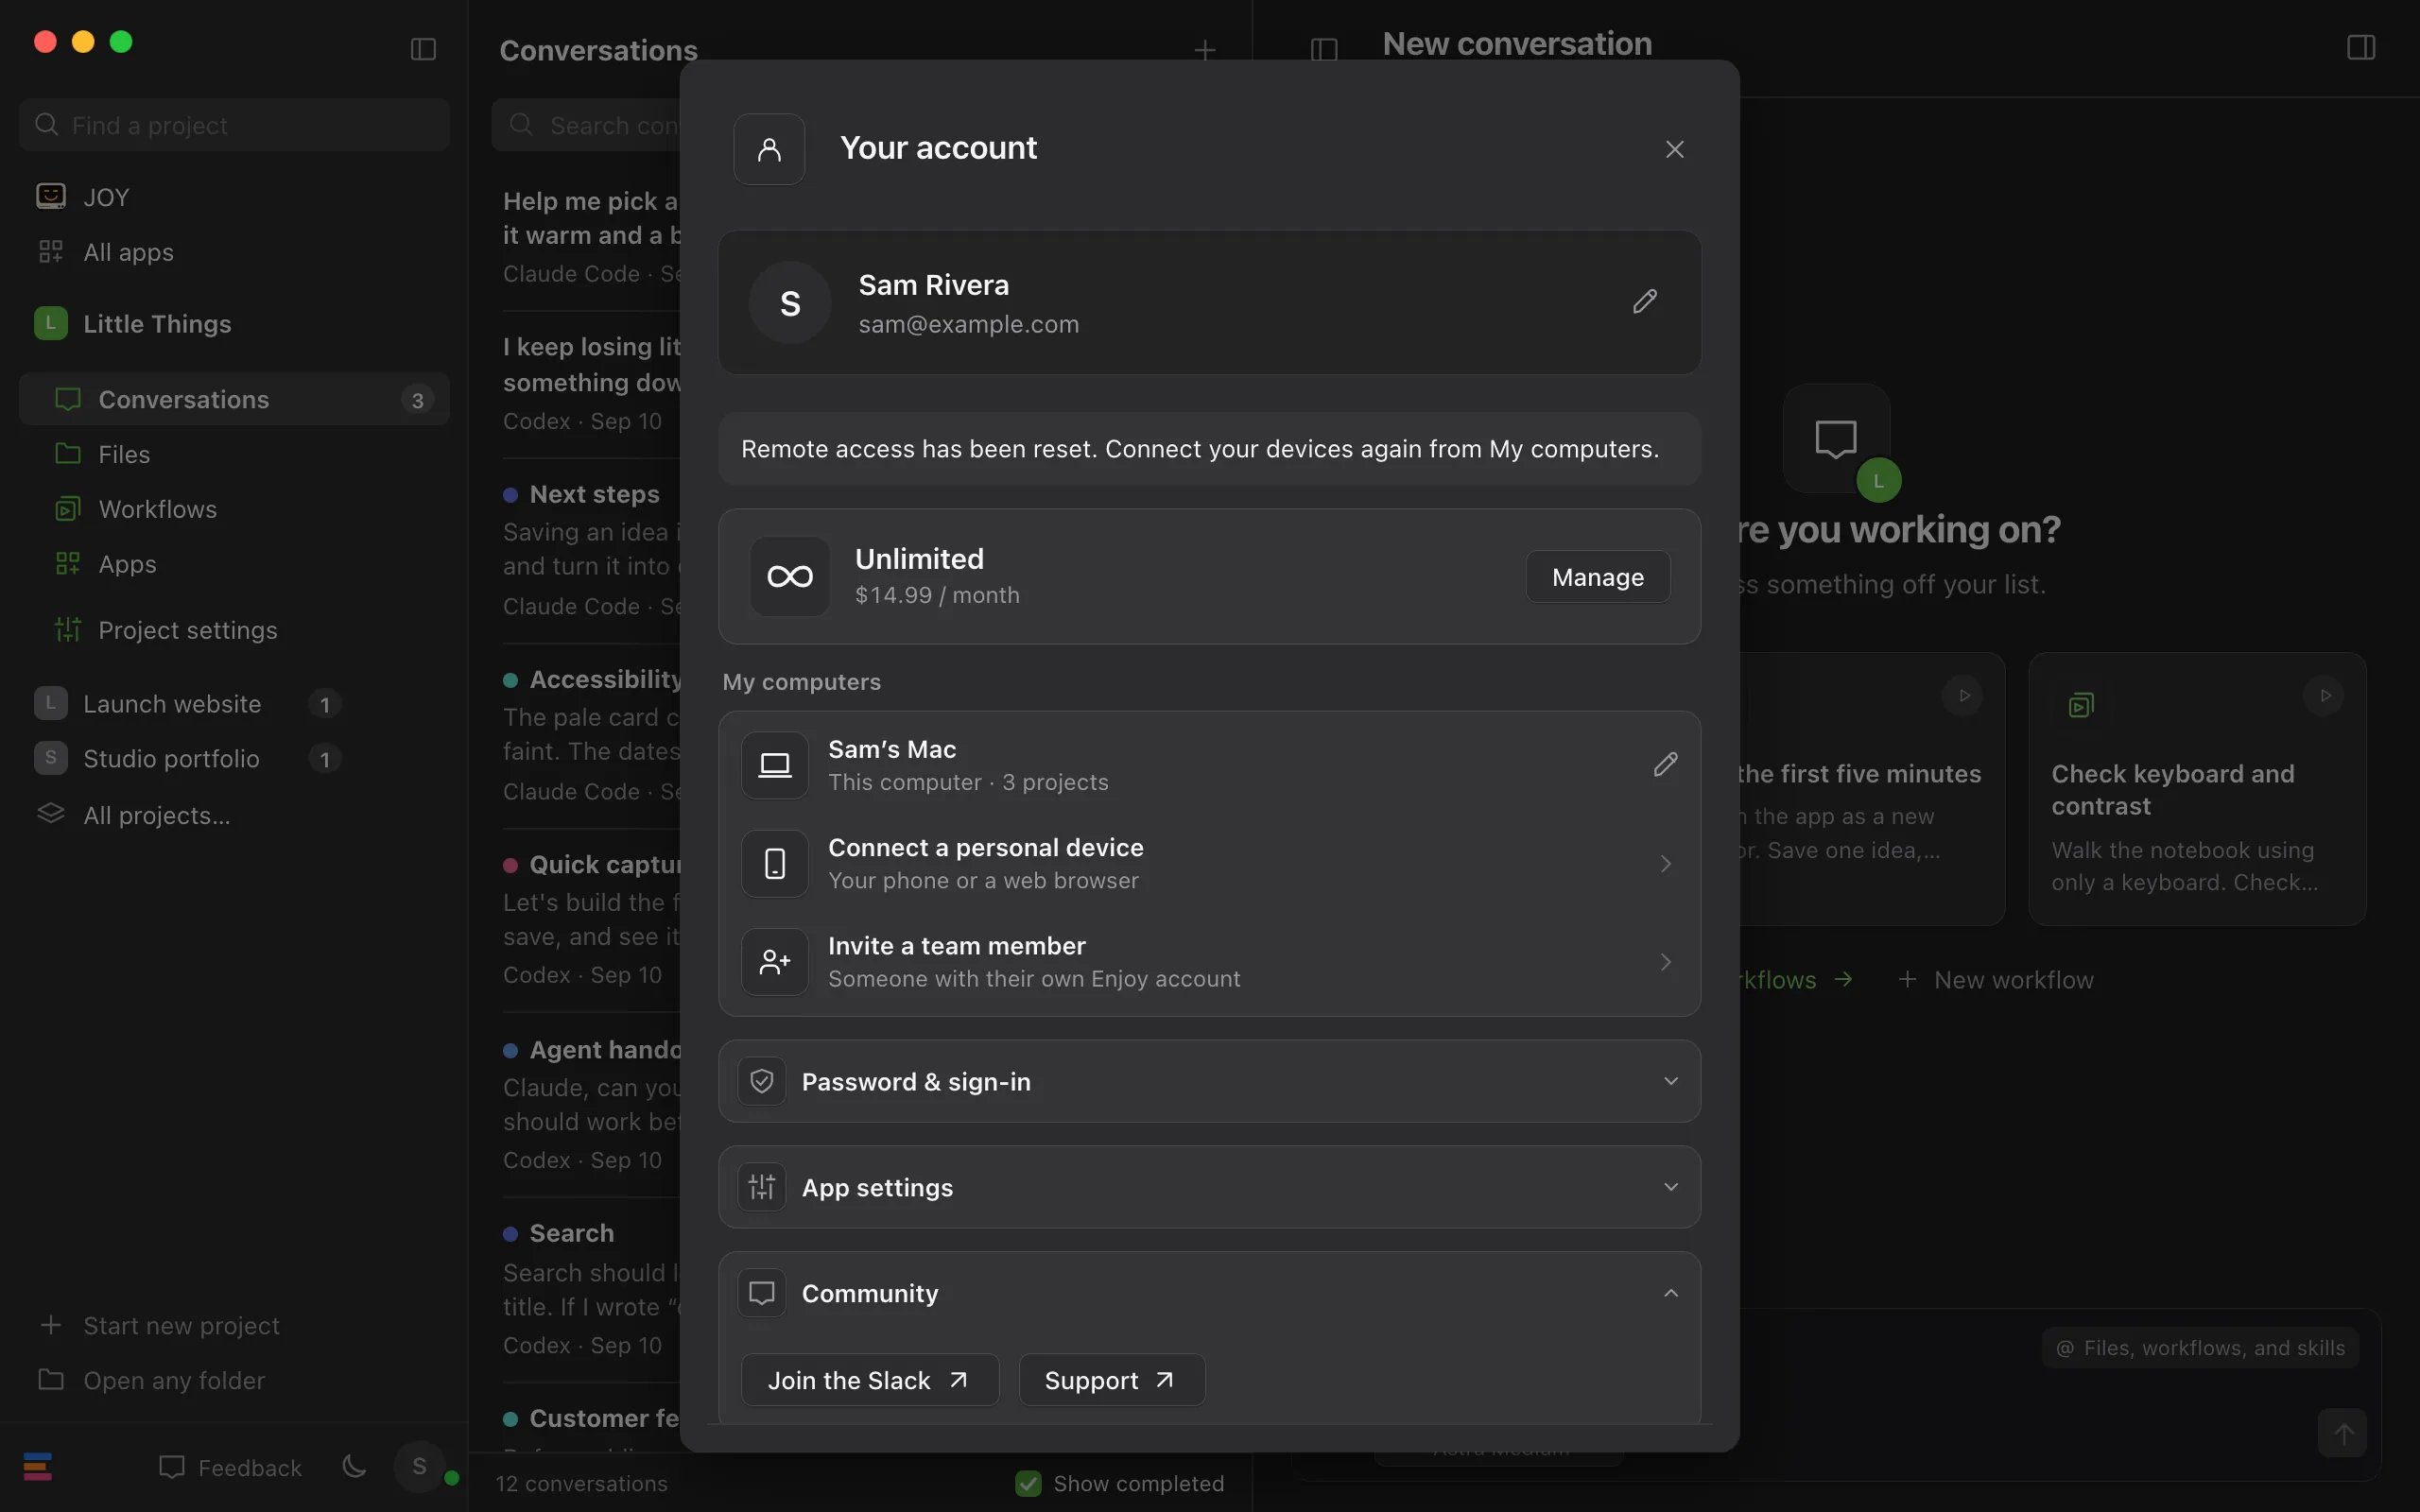Rename Sam's Mac using its pencil icon

pyautogui.click(x=1665, y=764)
